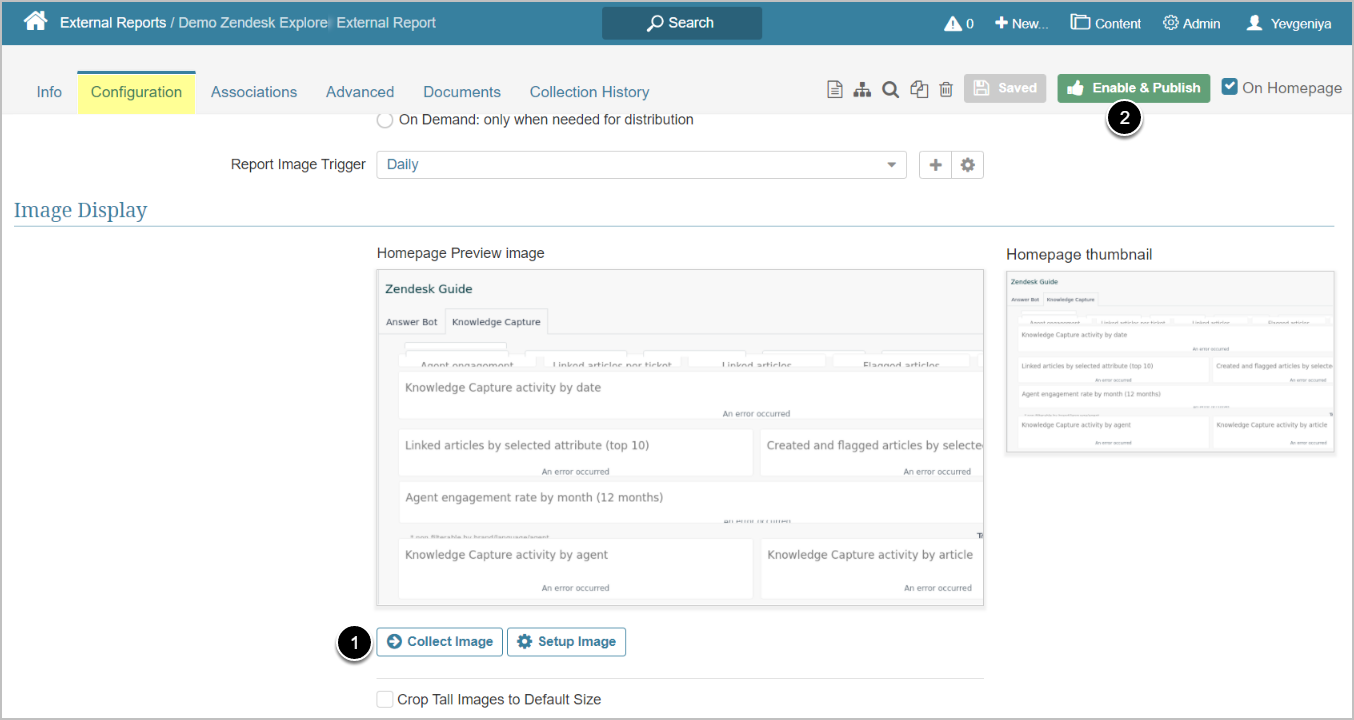The height and width of the screenshot is (720, 1354).
Task: Open the Collection History tab
Action: (x=589, y=92)
